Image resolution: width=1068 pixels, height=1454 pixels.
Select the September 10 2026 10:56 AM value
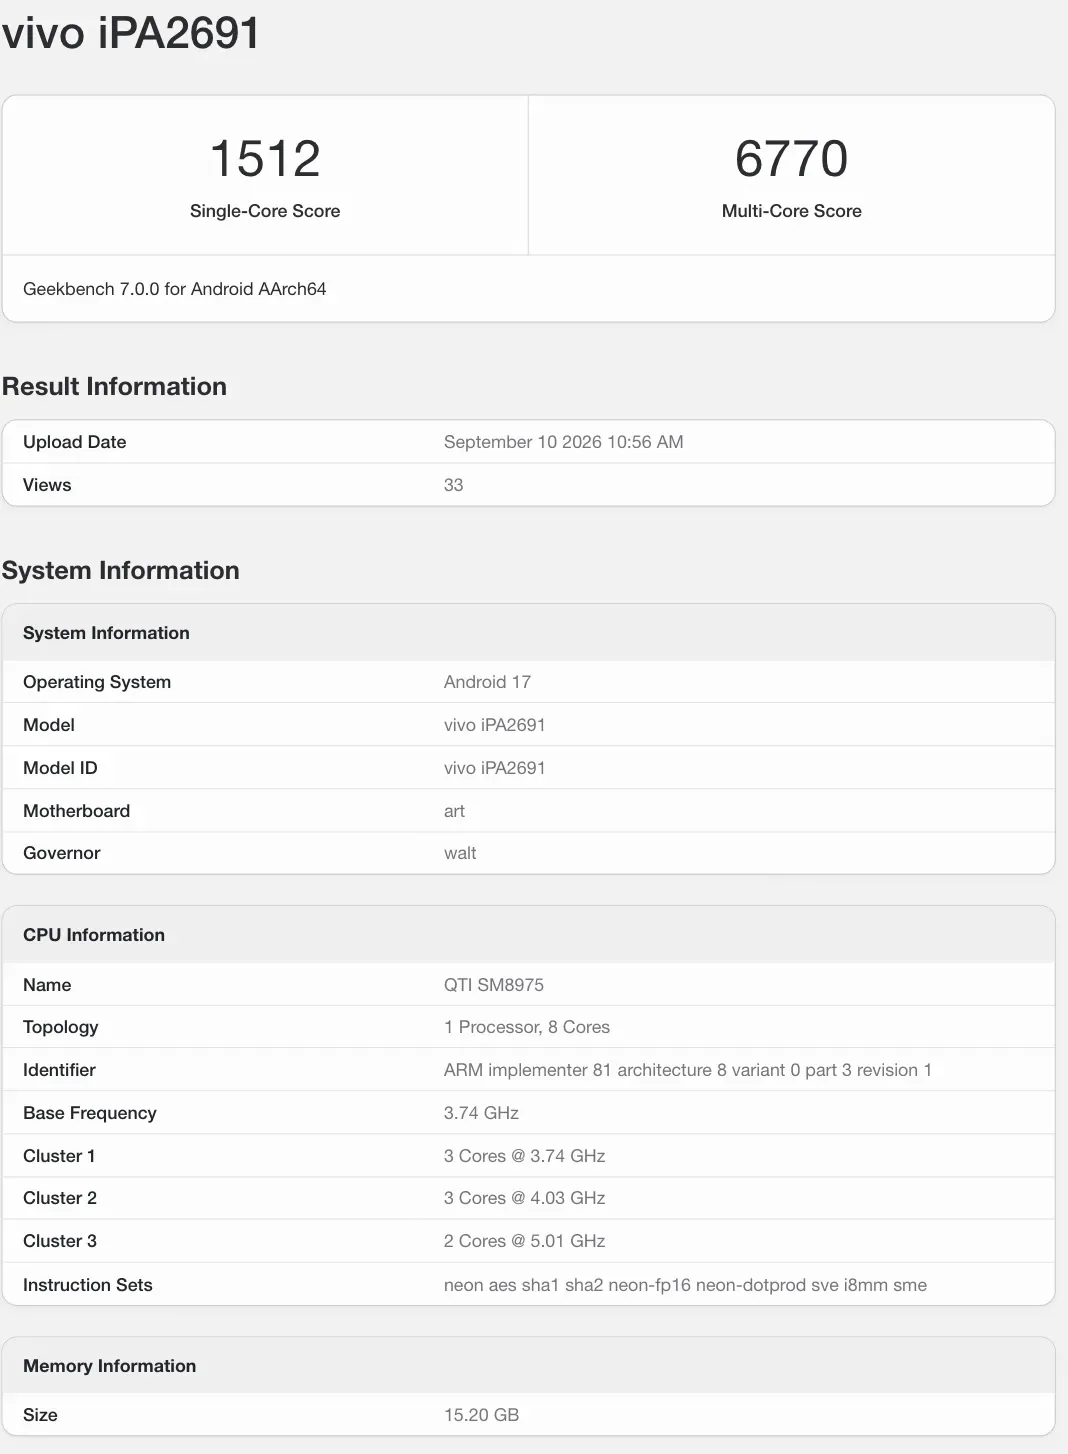564,442
